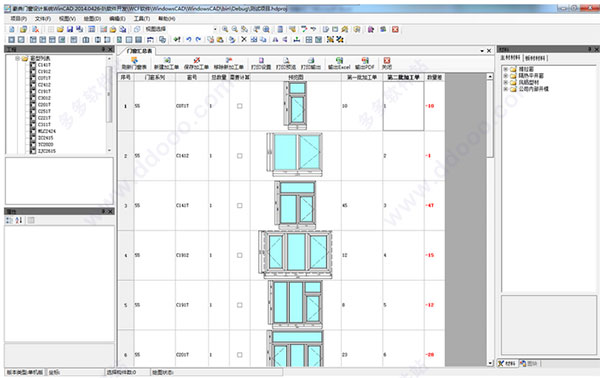Click the 保存加工单 save work order icon
Screen dimensions: 600x378
pos(196,61)
